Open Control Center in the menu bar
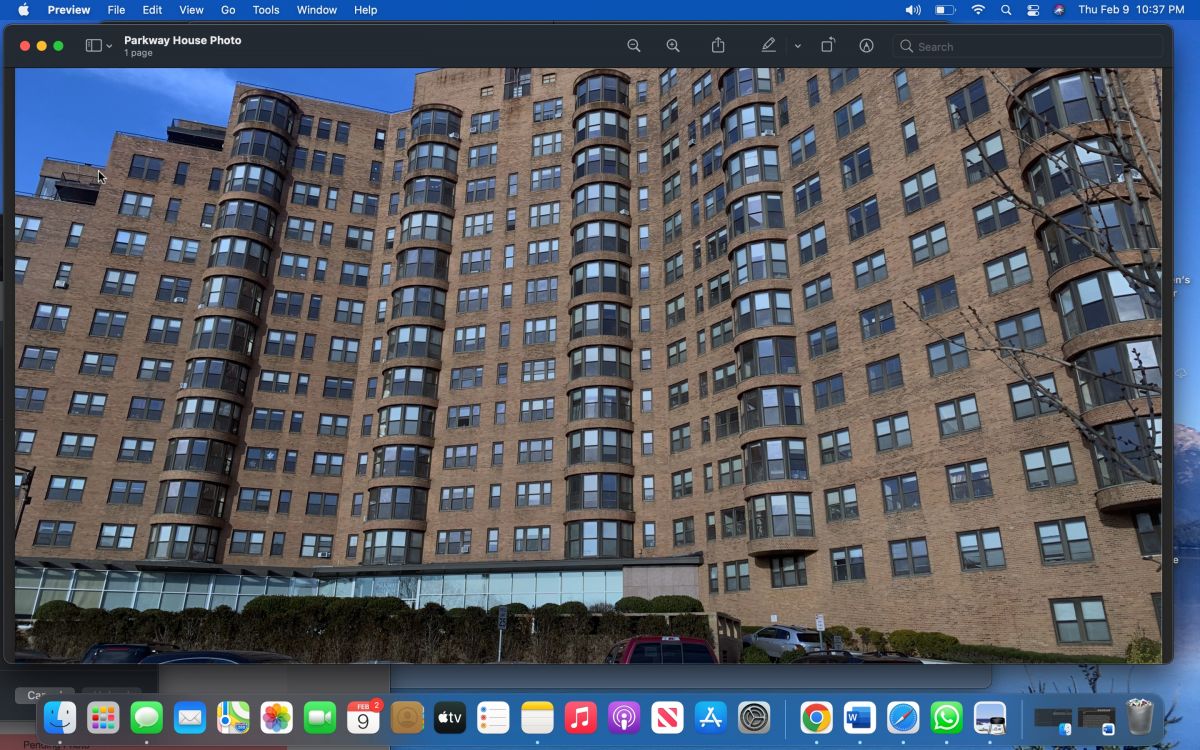The image size is (1200, 750). pyautogui.click(x=1033, y=10)
